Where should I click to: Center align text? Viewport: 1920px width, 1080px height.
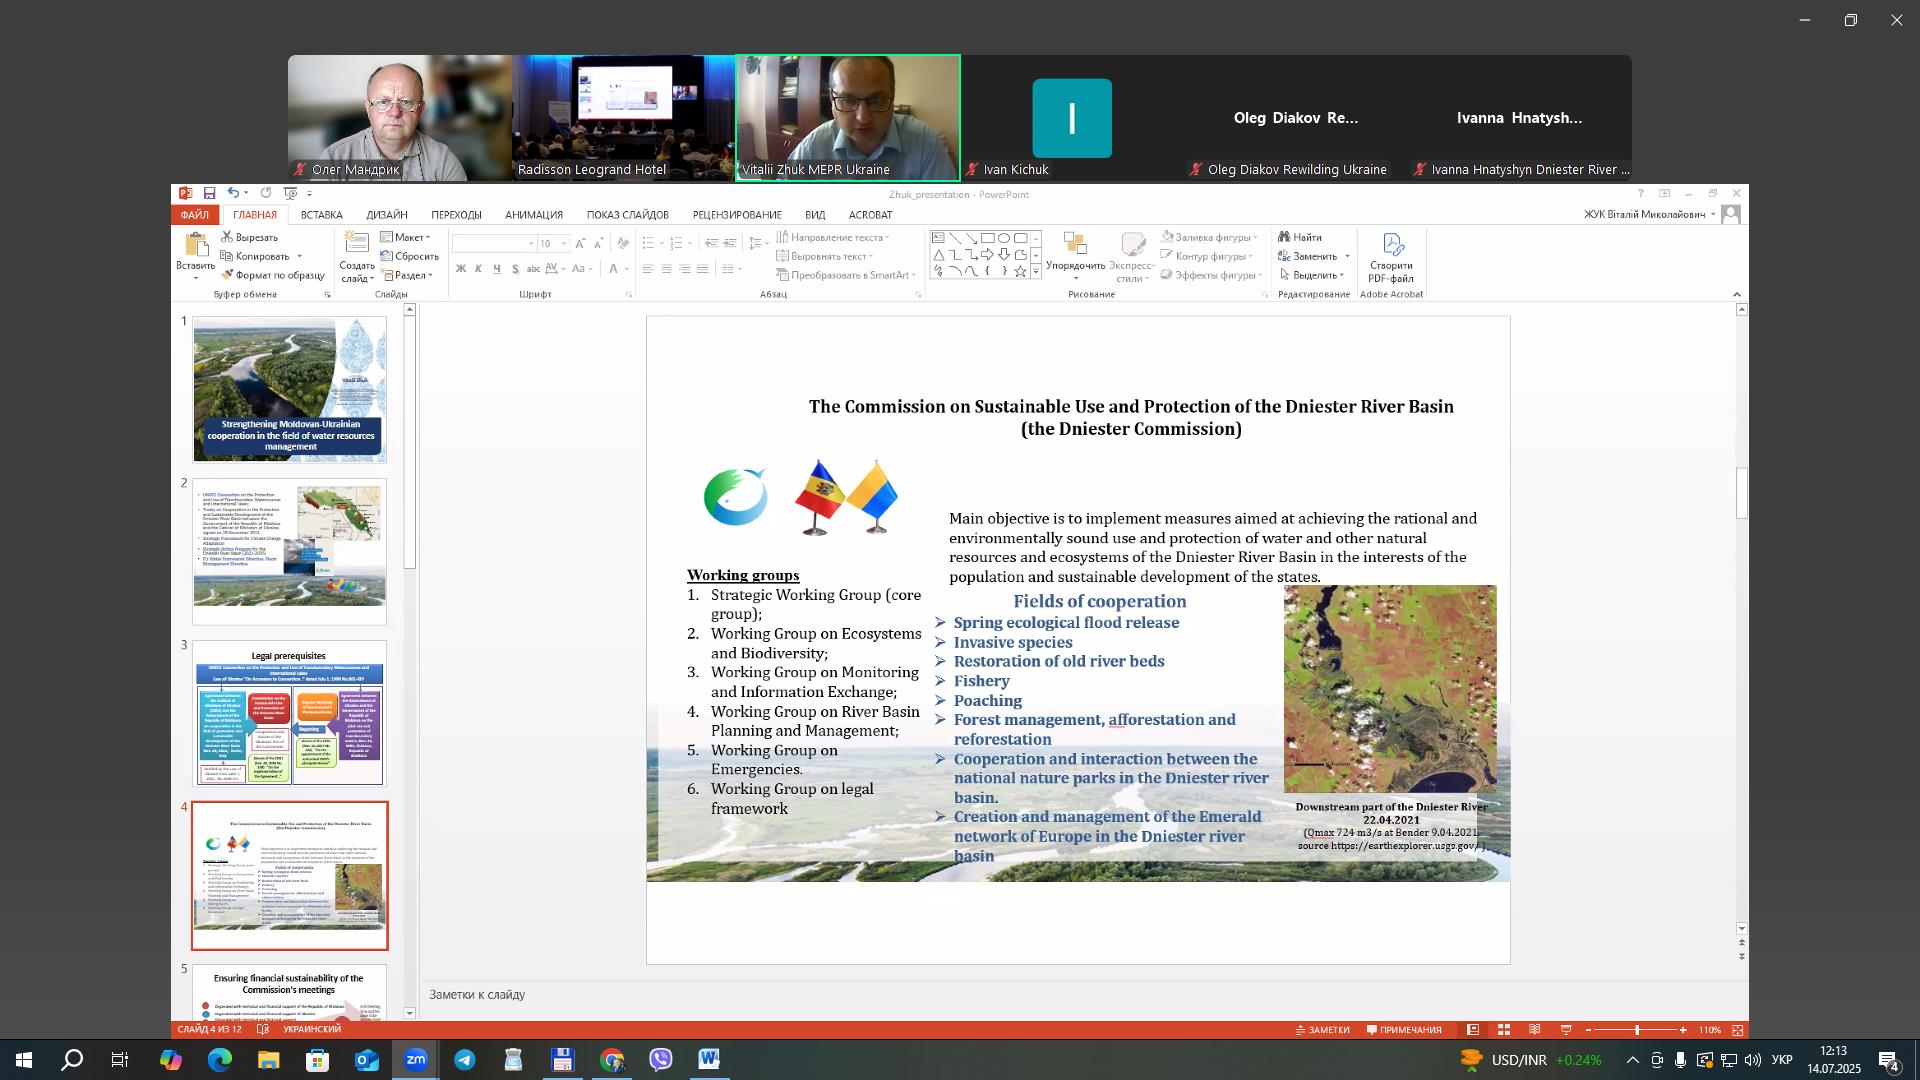click(666, 269)
